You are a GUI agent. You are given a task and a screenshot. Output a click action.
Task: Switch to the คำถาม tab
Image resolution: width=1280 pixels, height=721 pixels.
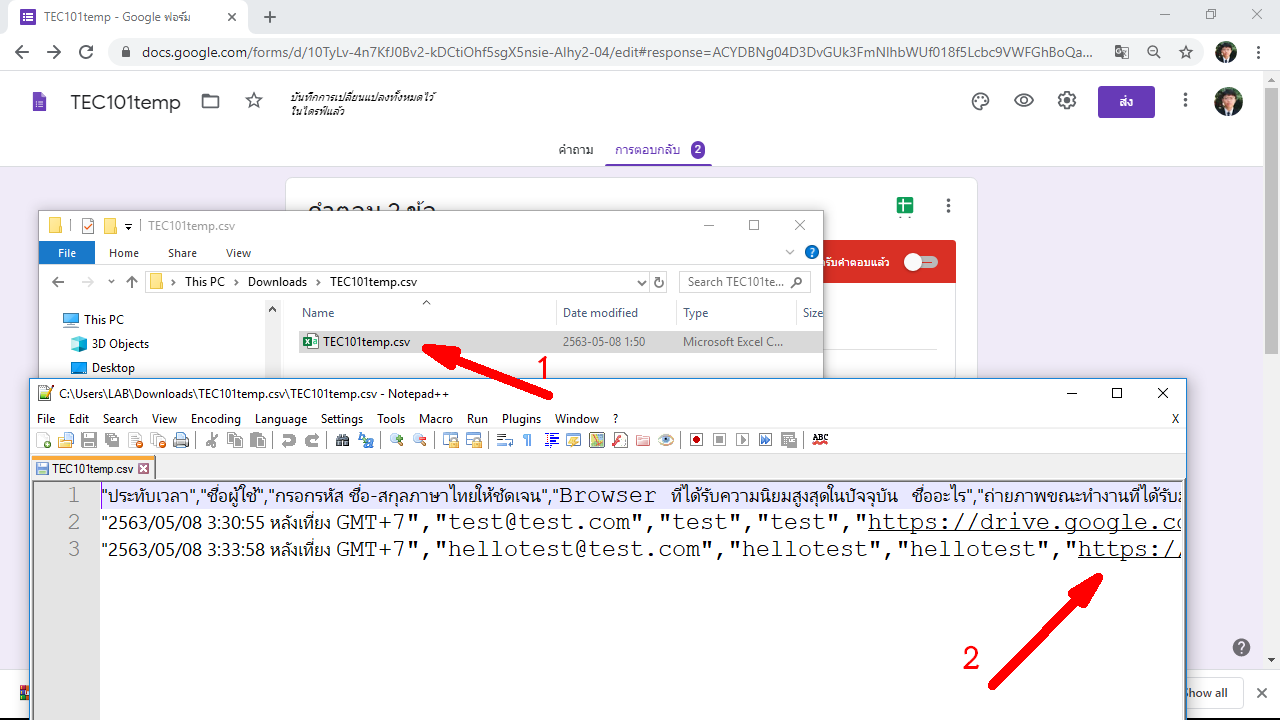[x=576, y=150]
